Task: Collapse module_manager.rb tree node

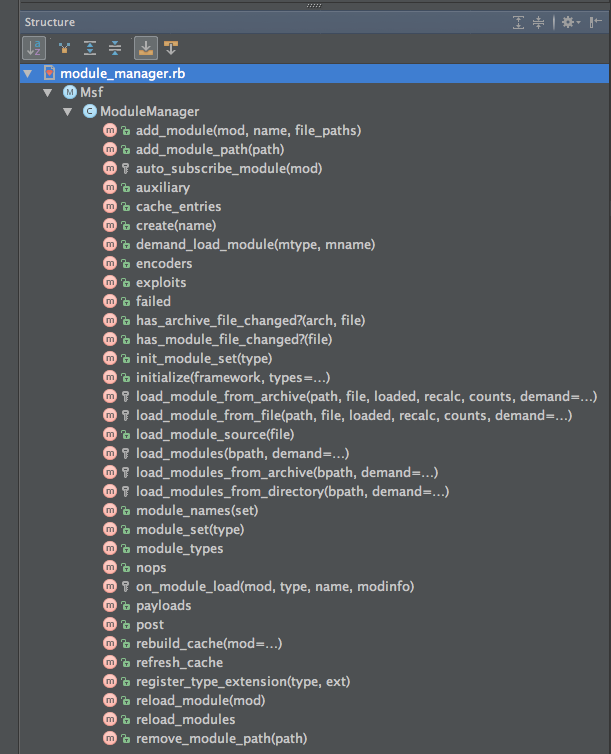Action: tap(28, 74)
